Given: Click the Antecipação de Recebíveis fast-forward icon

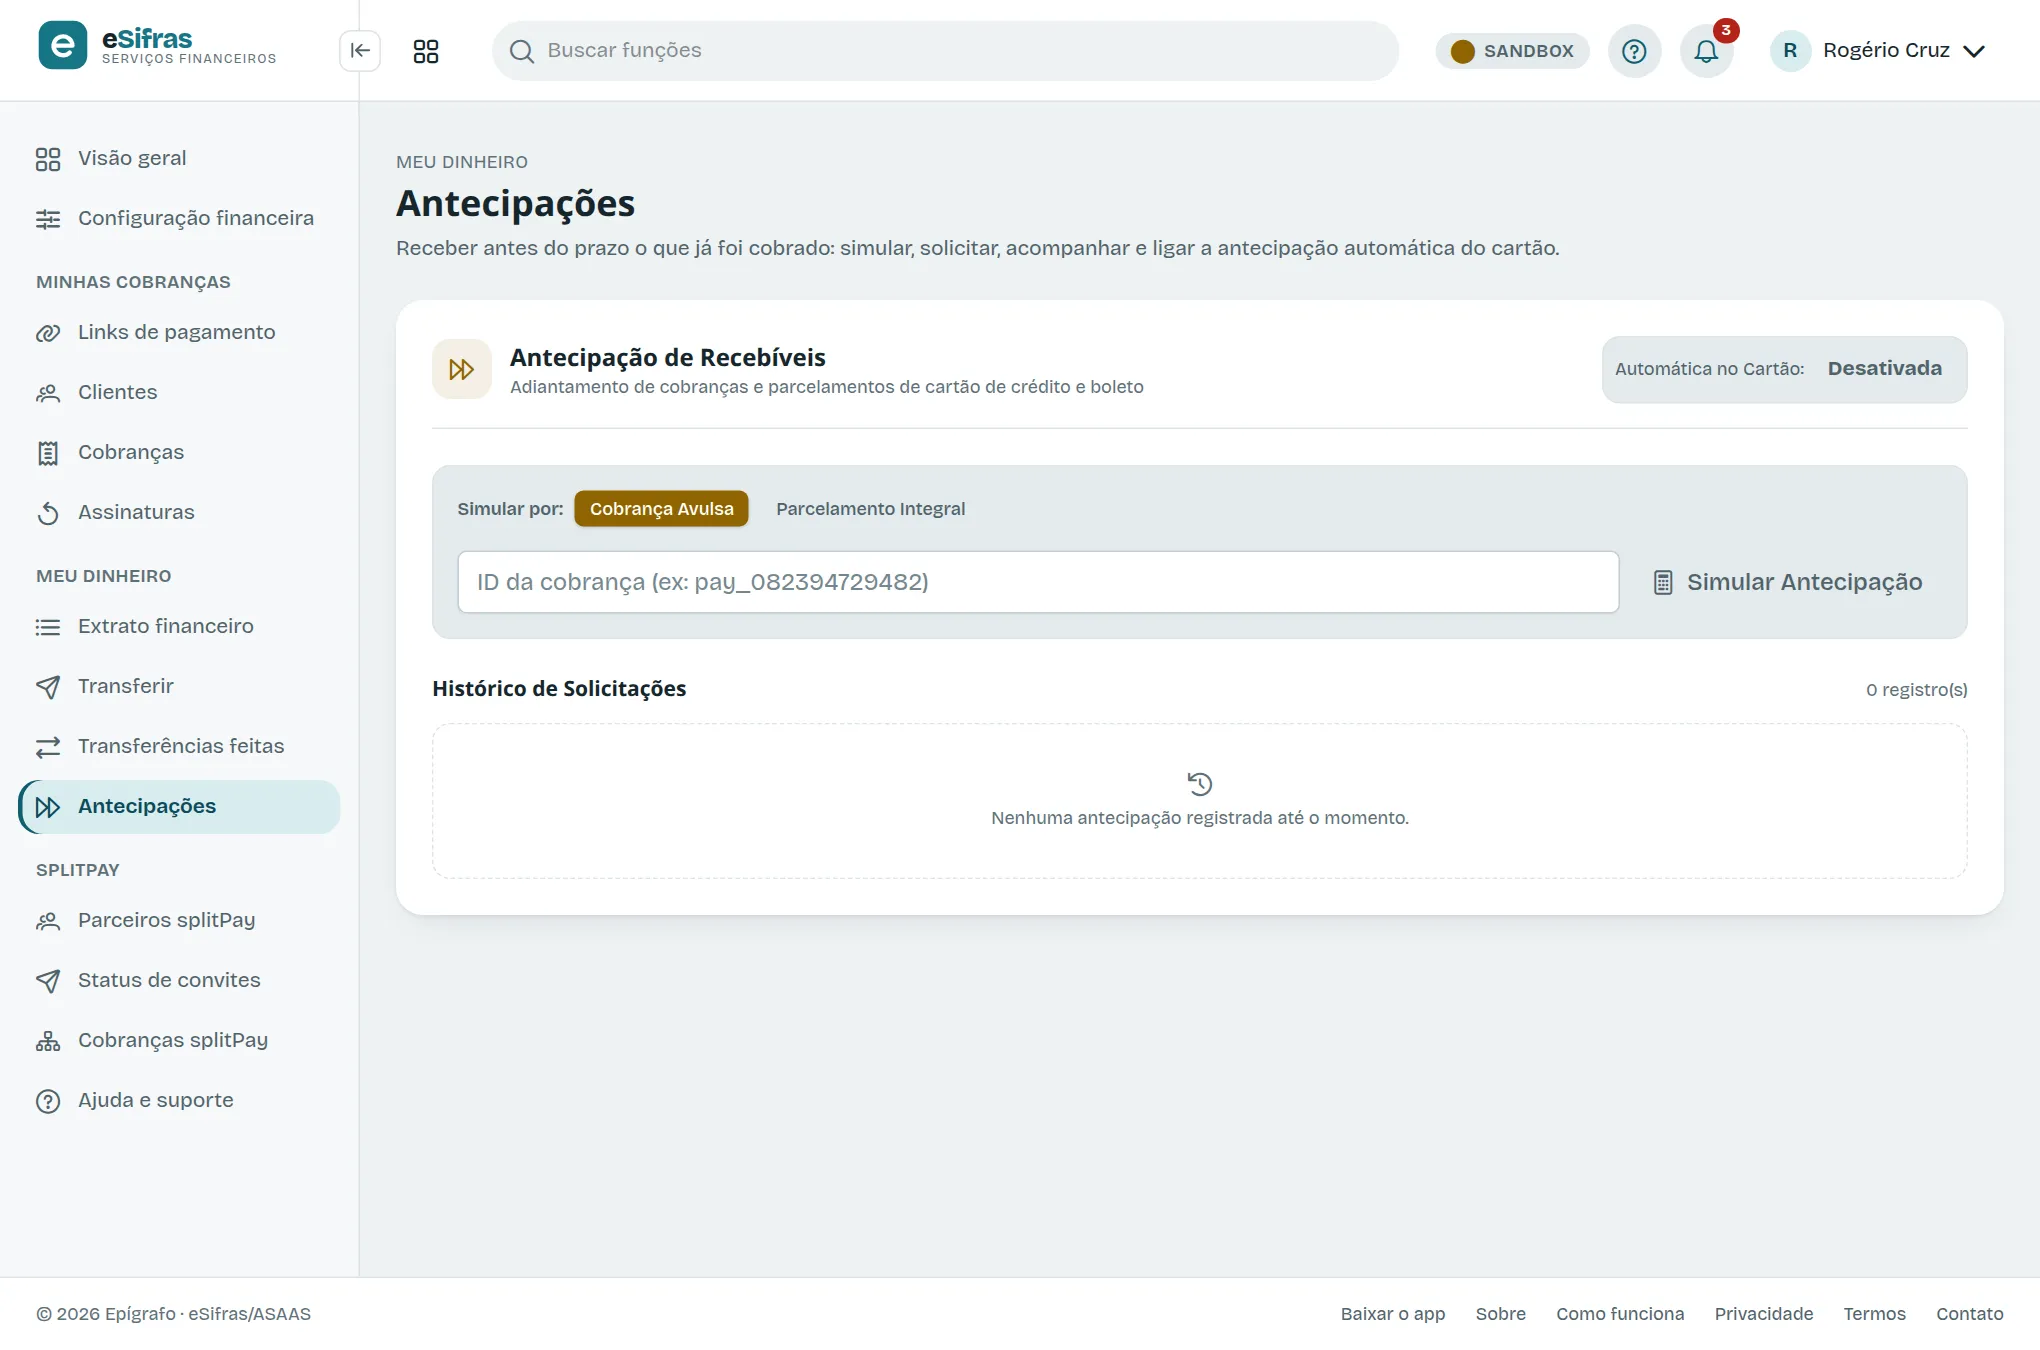Looking at the screenshot, I should [x=462, y=369].
